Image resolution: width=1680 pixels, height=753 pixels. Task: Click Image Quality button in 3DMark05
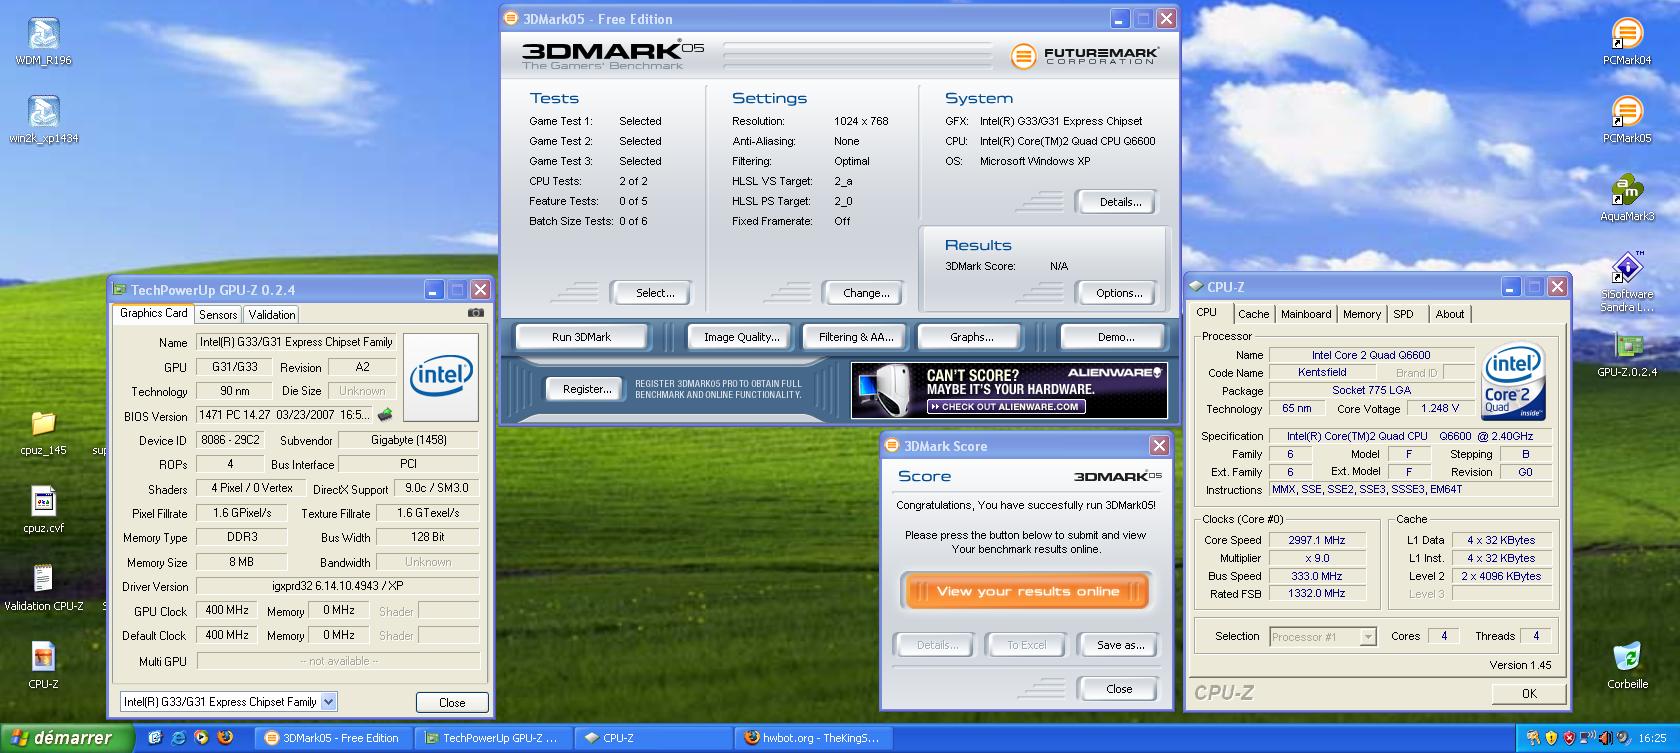(741, 337)
